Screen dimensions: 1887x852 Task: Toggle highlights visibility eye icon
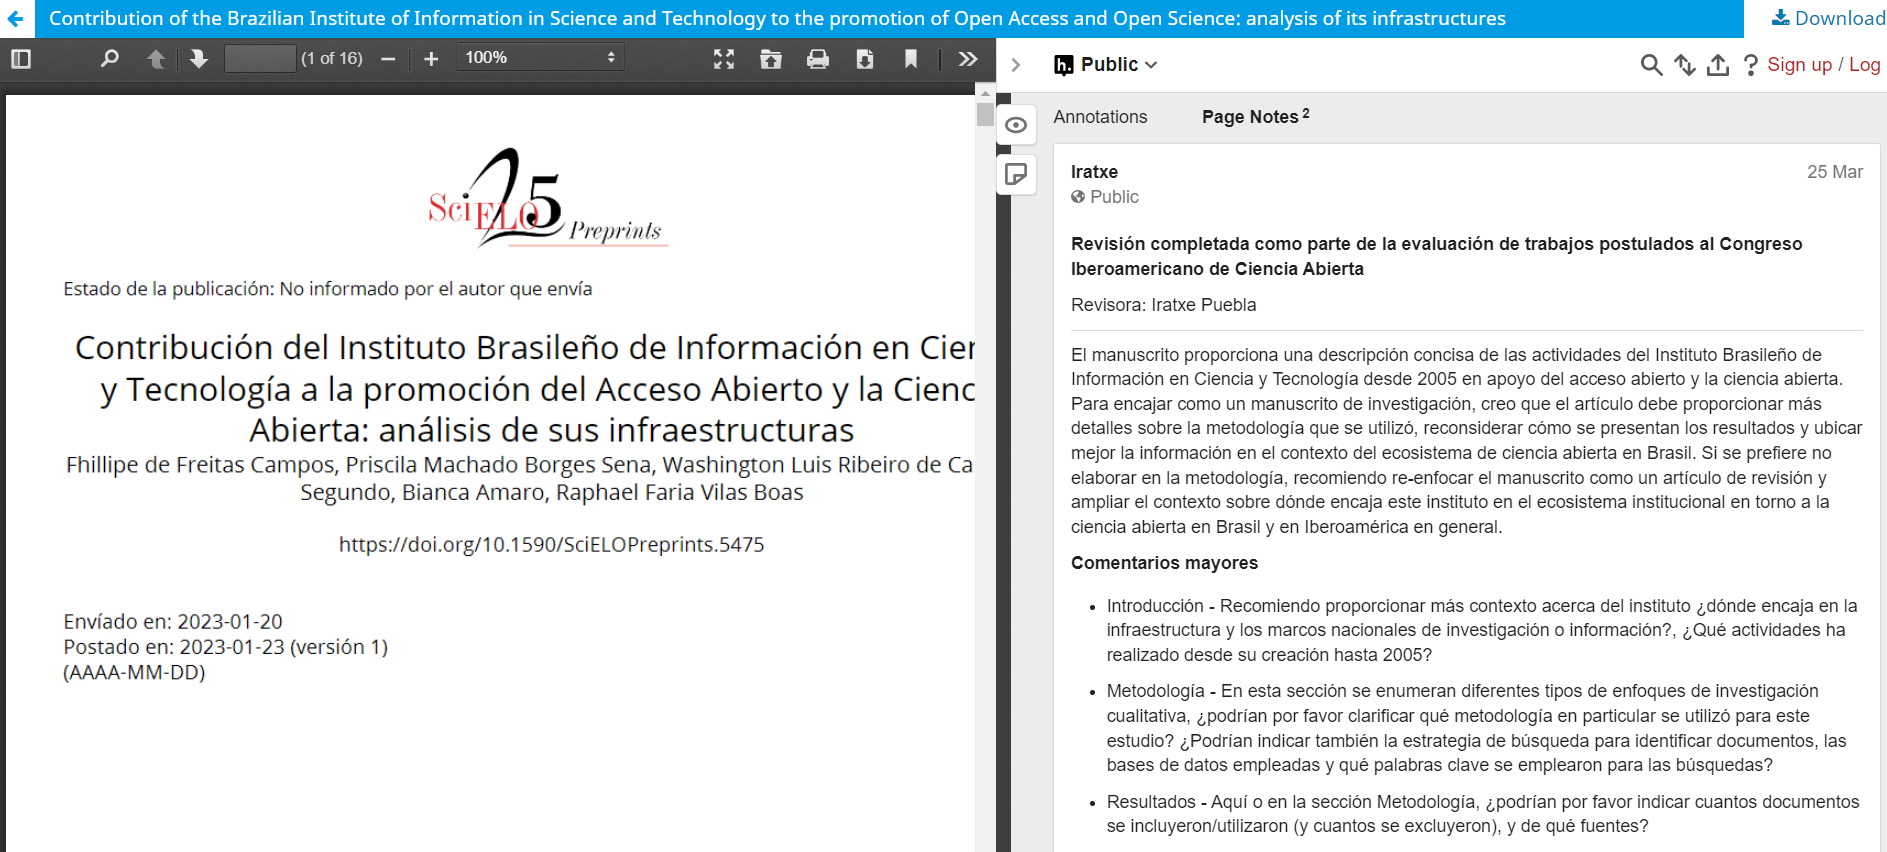tap(1016, 125)
